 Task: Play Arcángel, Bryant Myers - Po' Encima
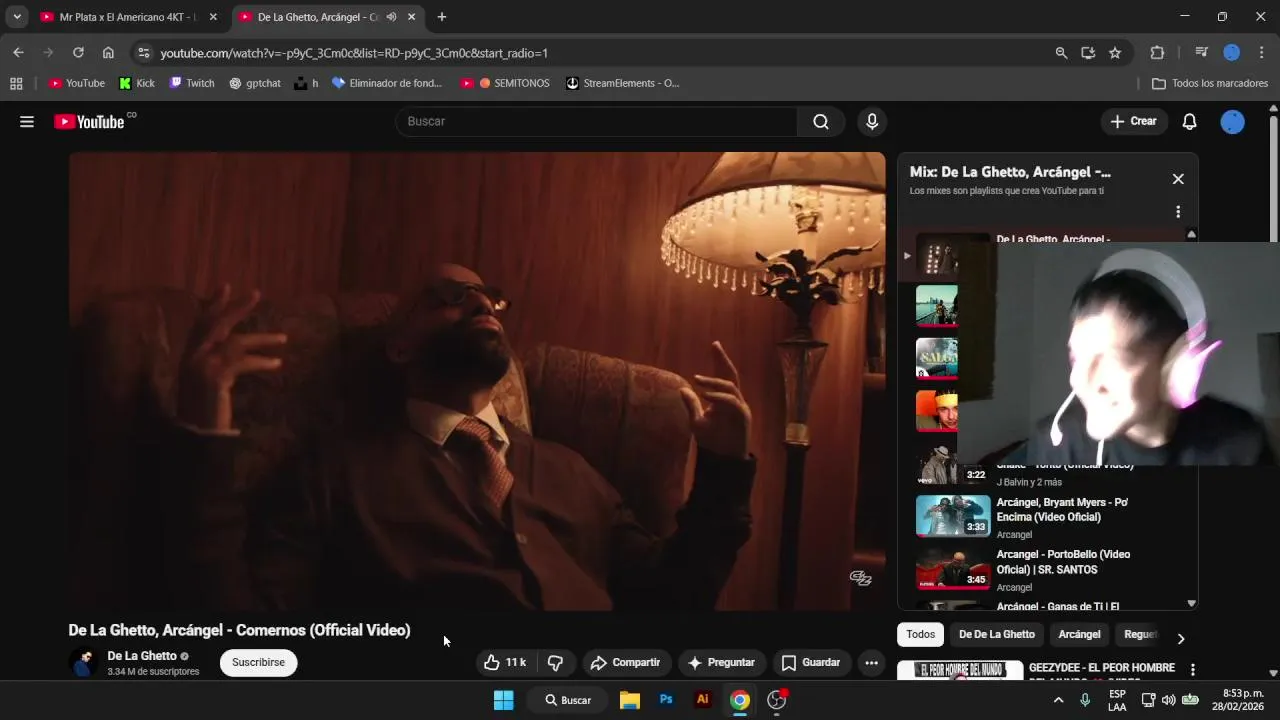[x=1062, y=509]
